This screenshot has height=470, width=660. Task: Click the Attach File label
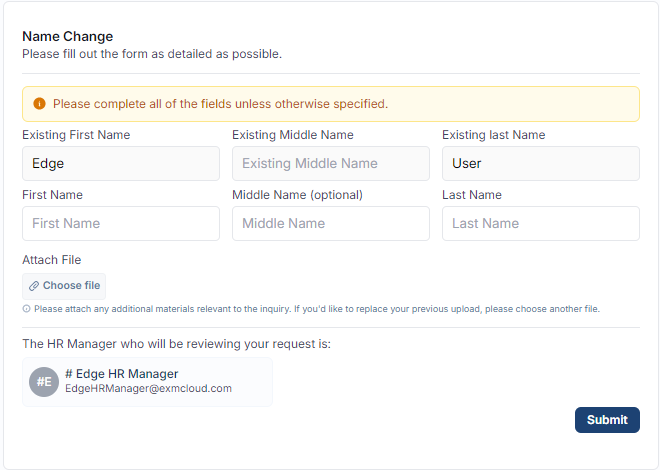51,260
